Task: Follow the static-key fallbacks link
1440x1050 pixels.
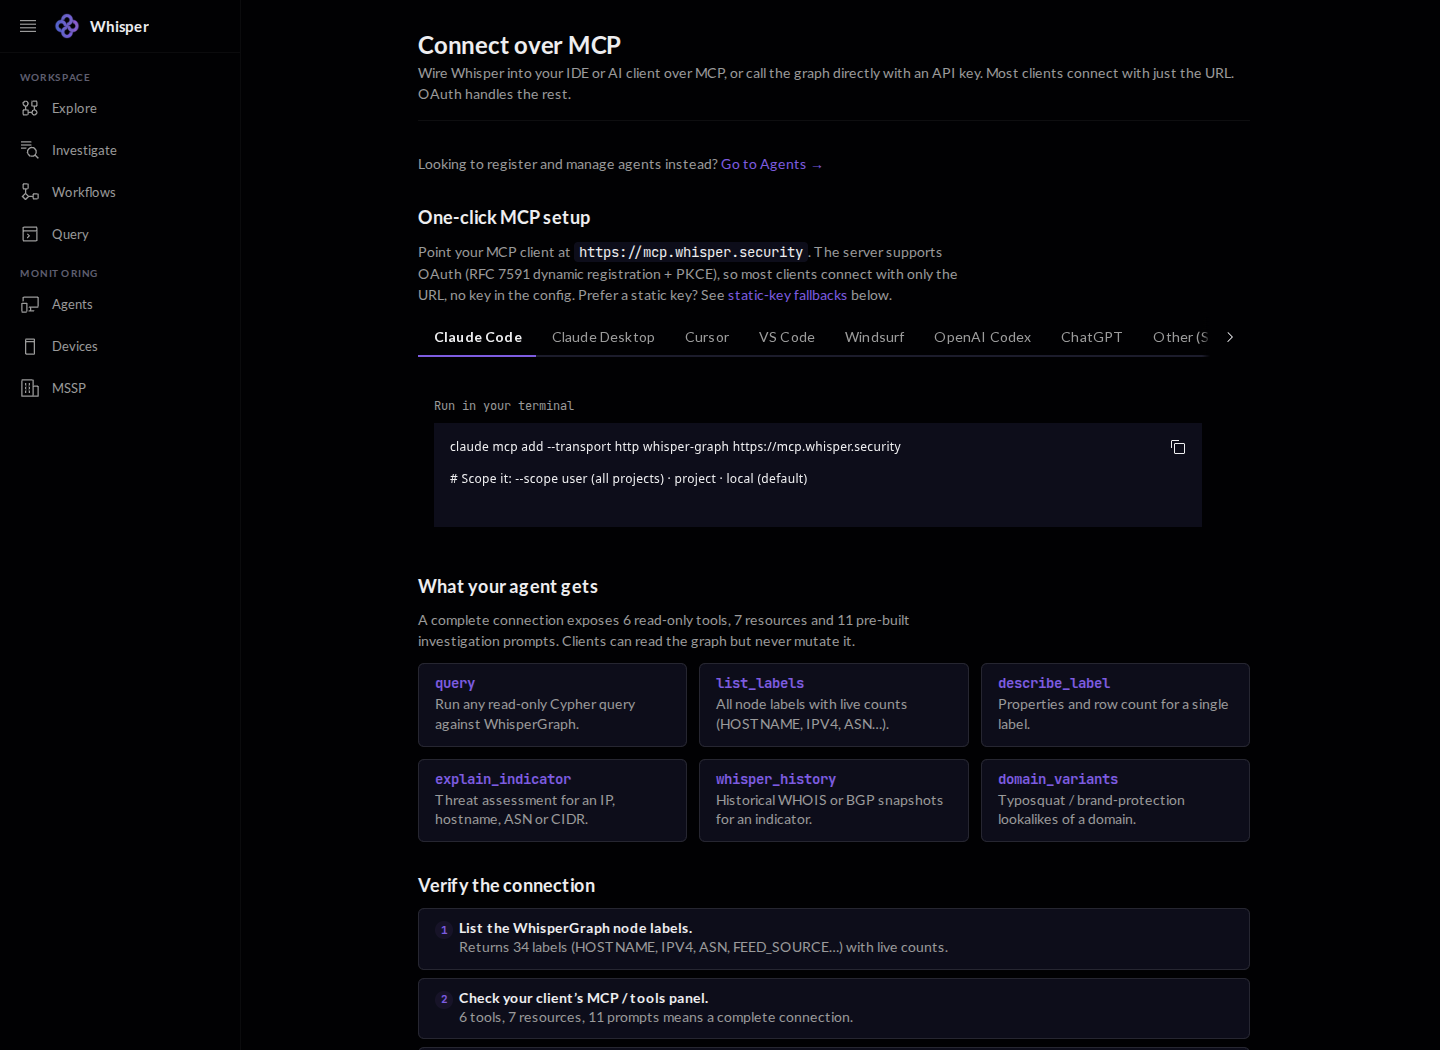Action: pos(787,295)
